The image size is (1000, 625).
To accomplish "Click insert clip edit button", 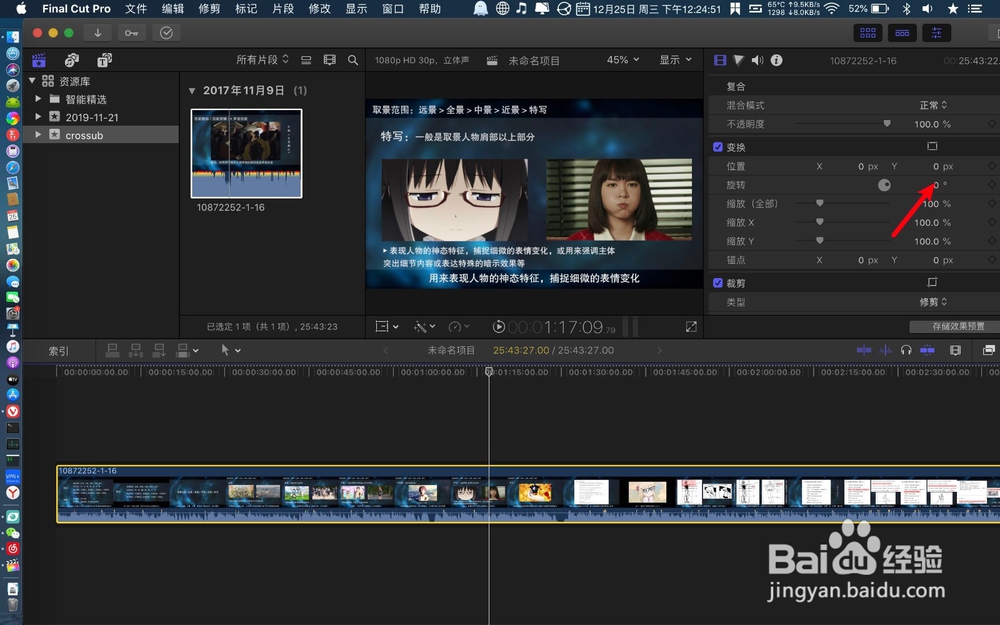I will pos(136,349).
